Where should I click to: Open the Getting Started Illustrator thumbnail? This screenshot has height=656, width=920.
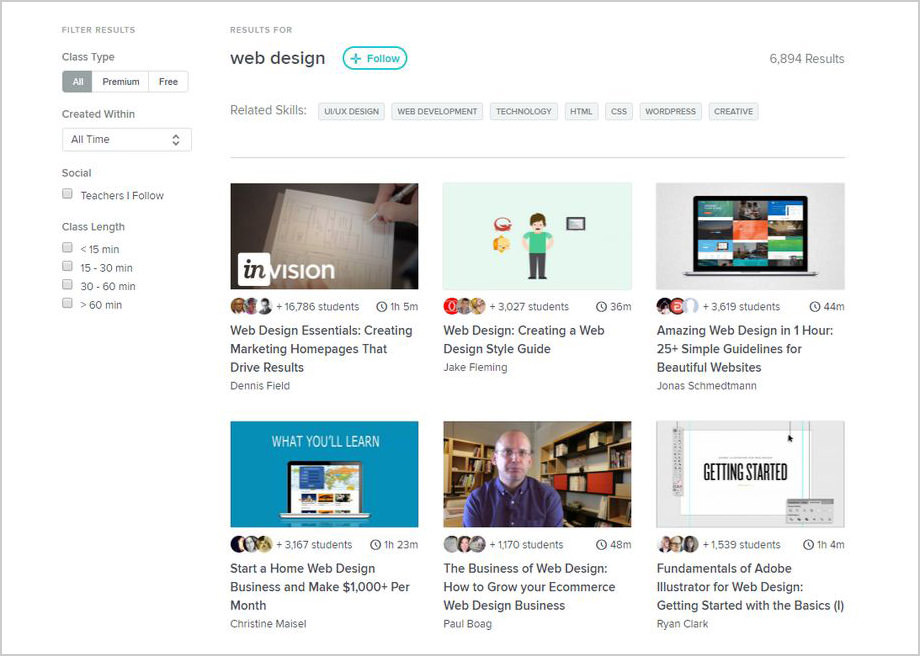[x=750, y=474]
